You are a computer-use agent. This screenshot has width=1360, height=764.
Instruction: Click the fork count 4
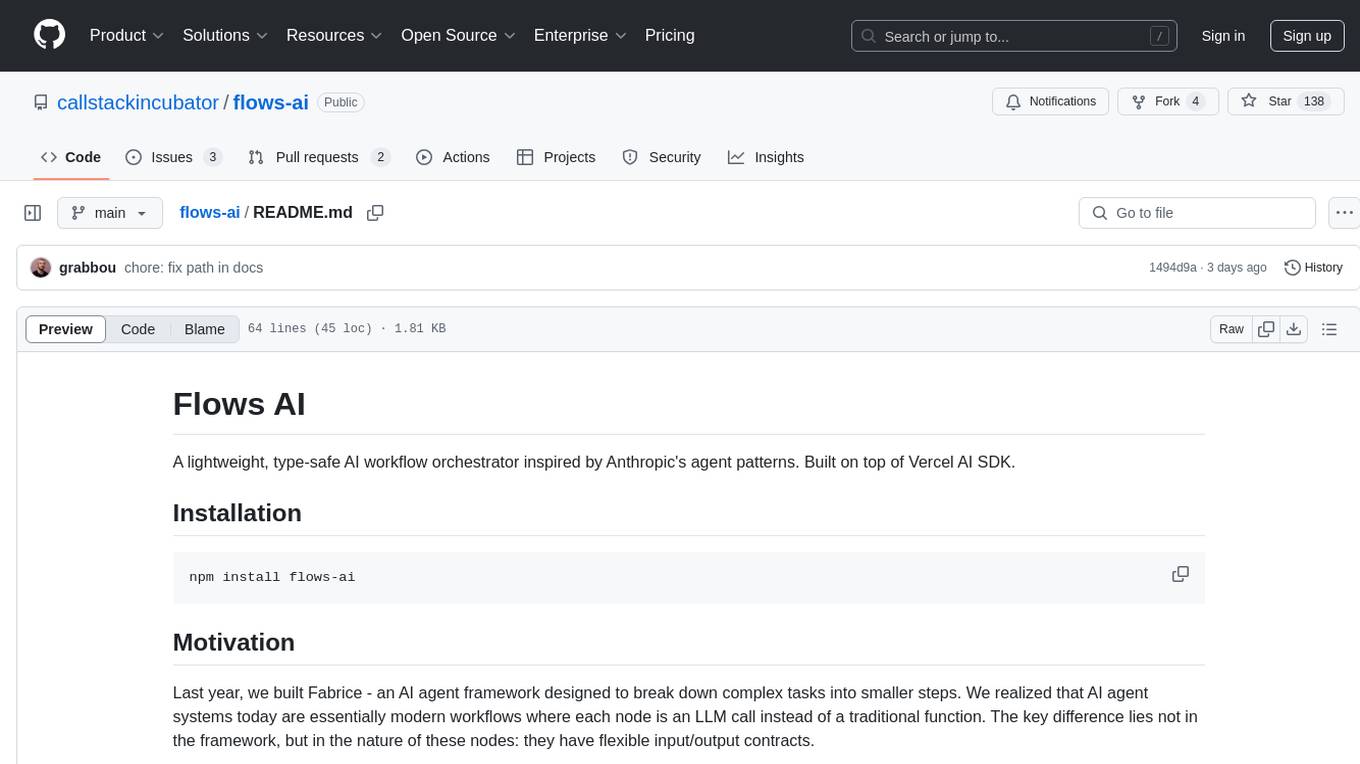click(x=1196, y=102)
